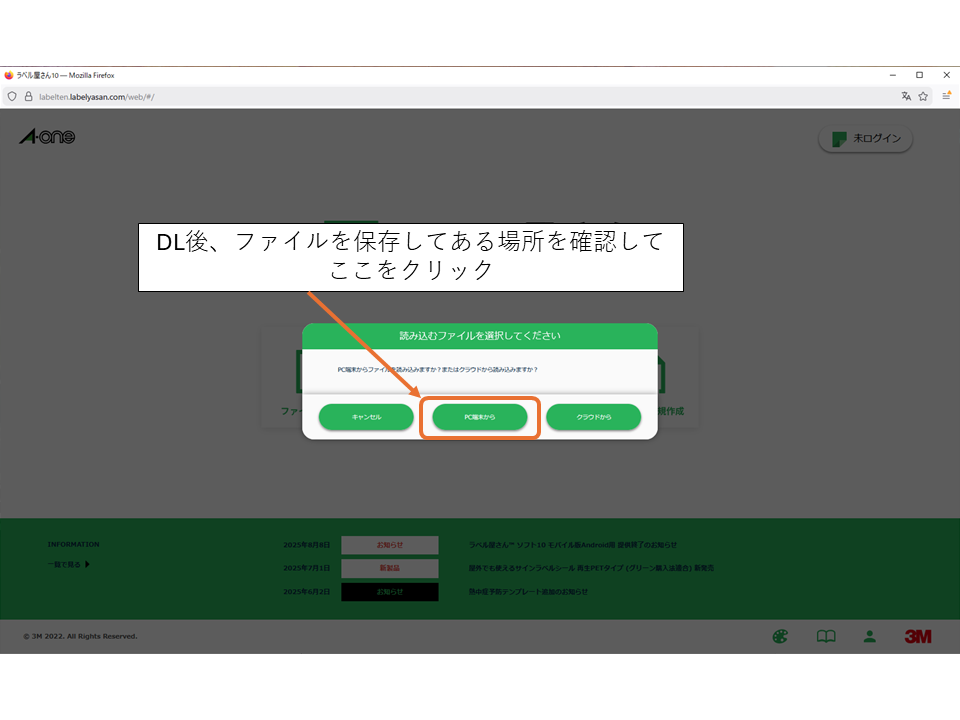Click the 未ログイン login button
The height and width of the screenshot is (720, 960).
pyautogui.click(x=865, y=139)
